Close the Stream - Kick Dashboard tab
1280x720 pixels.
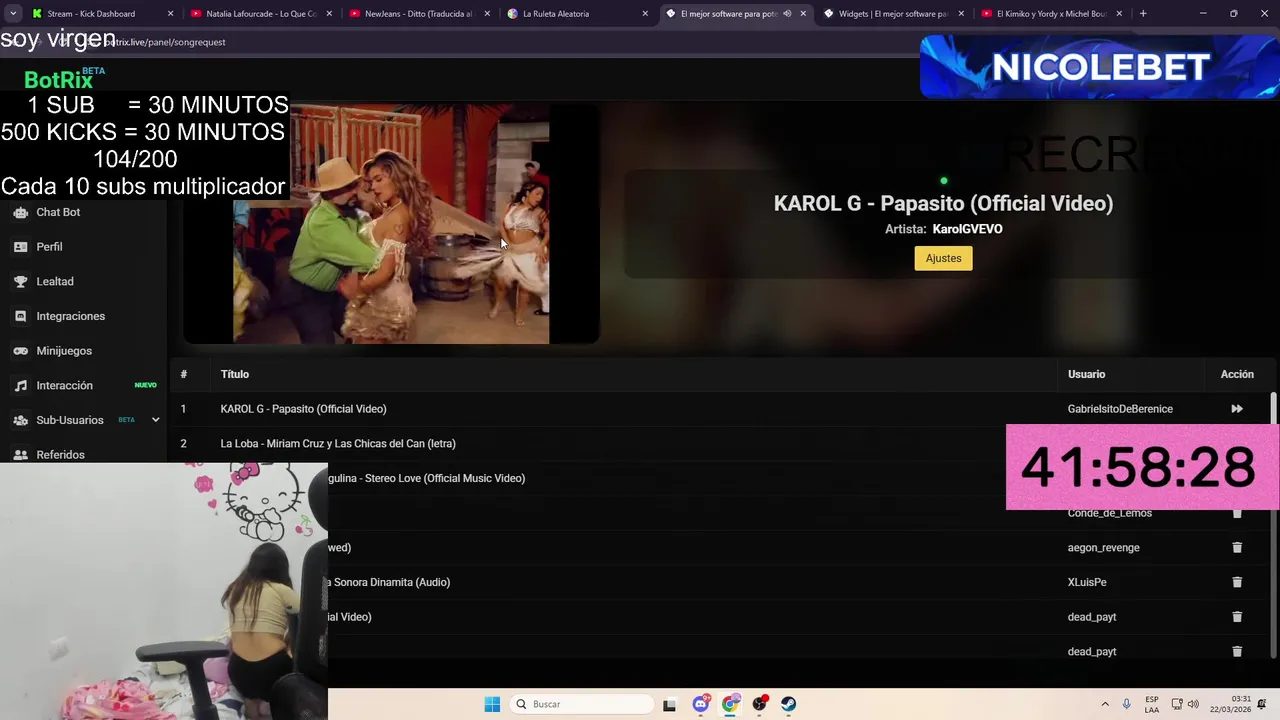170,14
